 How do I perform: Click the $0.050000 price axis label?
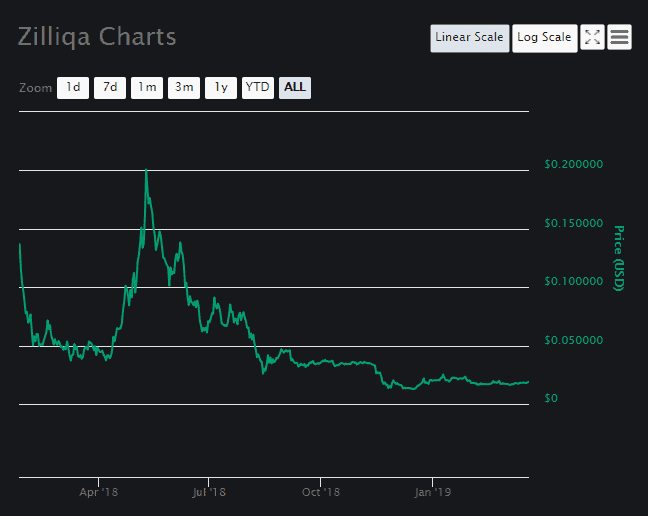(574, 340)
